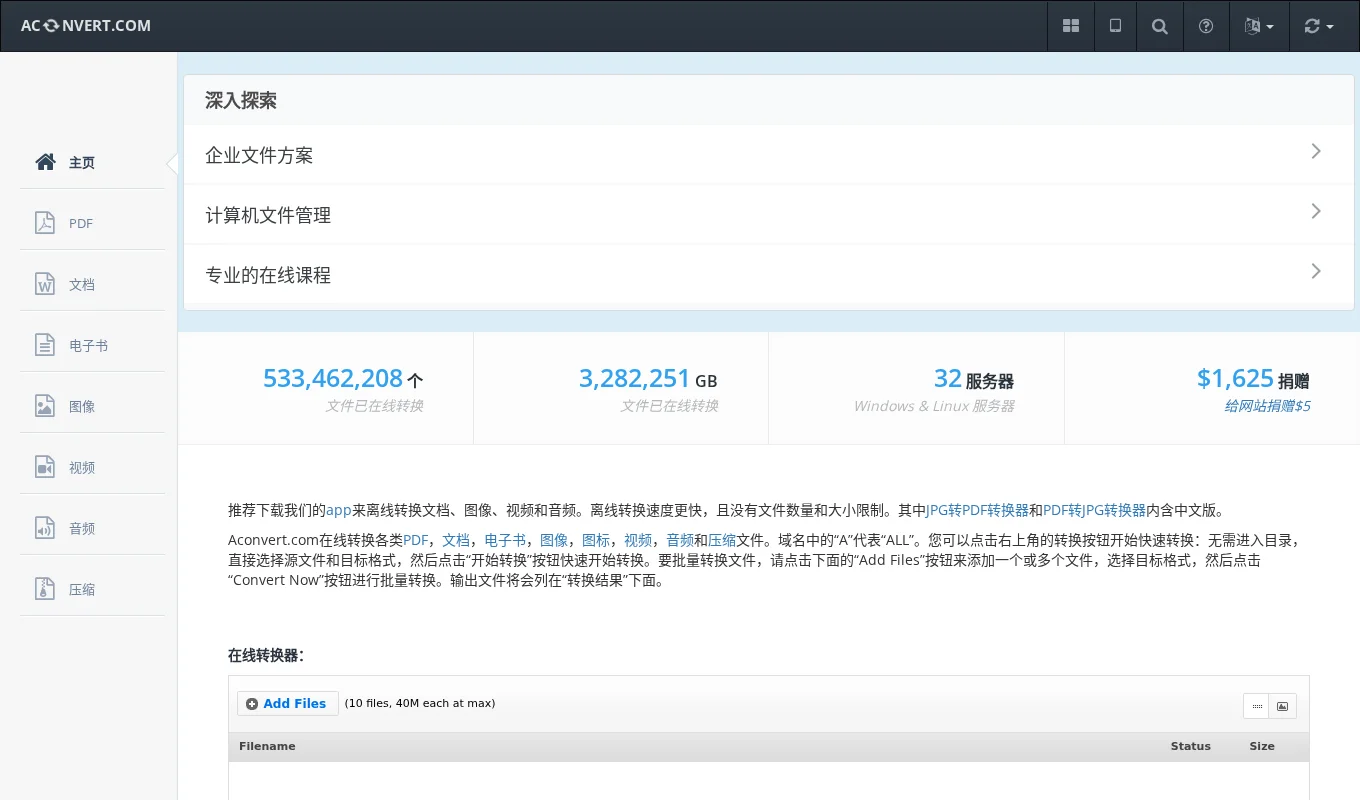
Task: Click the mobile device icon in header
Action: click(1115, 26)
